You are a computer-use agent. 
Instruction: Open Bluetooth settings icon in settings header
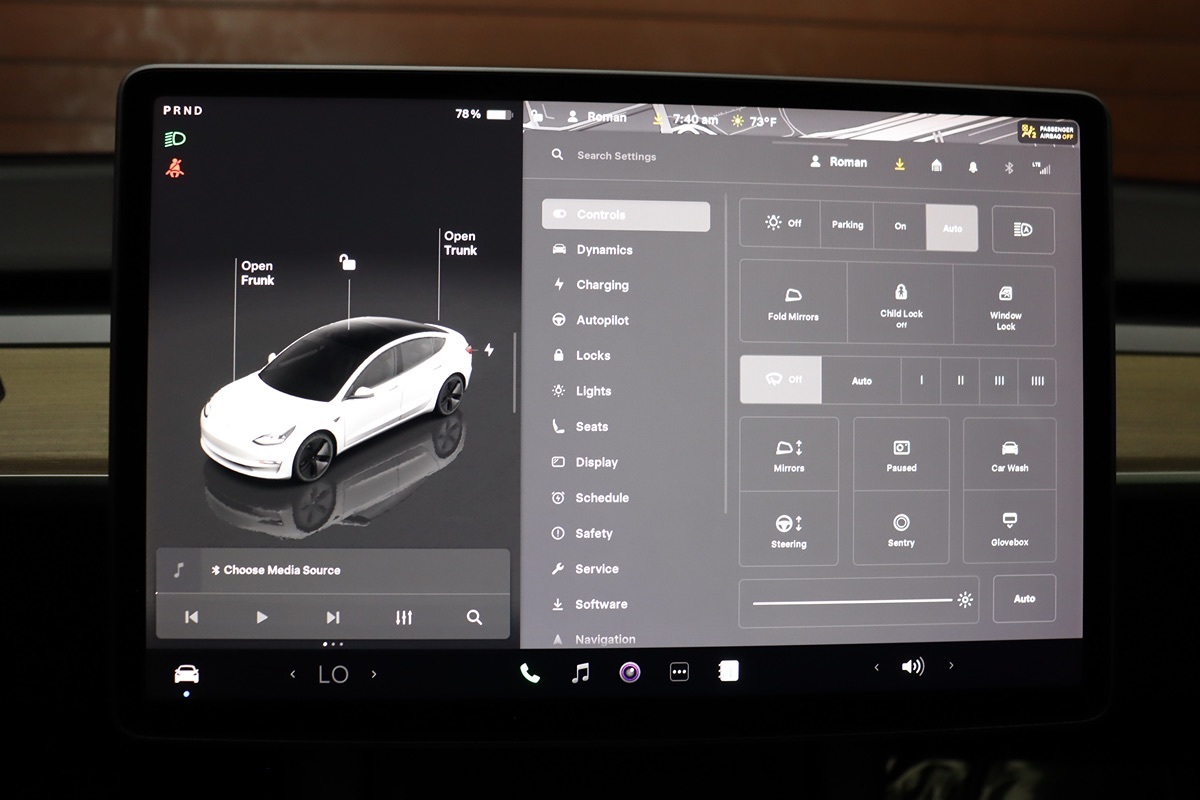point(1009,168)
